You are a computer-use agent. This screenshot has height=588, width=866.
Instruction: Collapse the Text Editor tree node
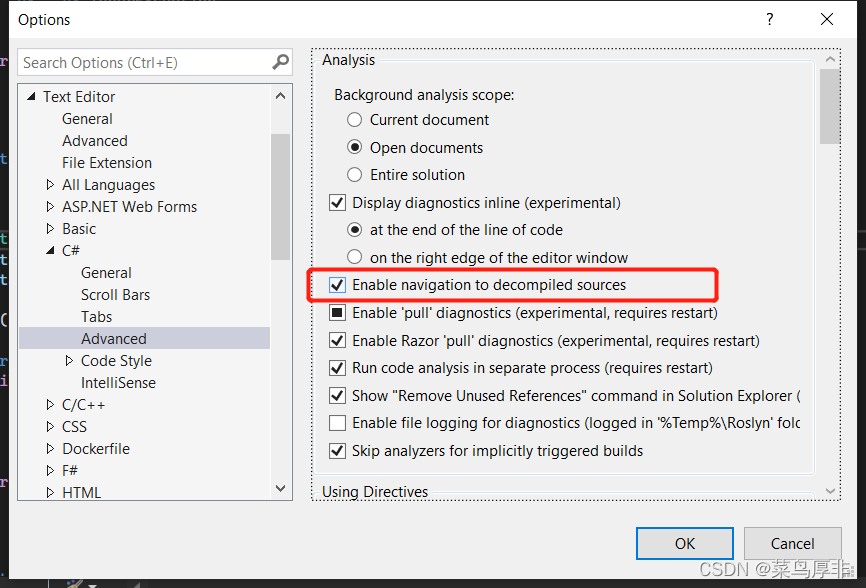pos(31,97)
